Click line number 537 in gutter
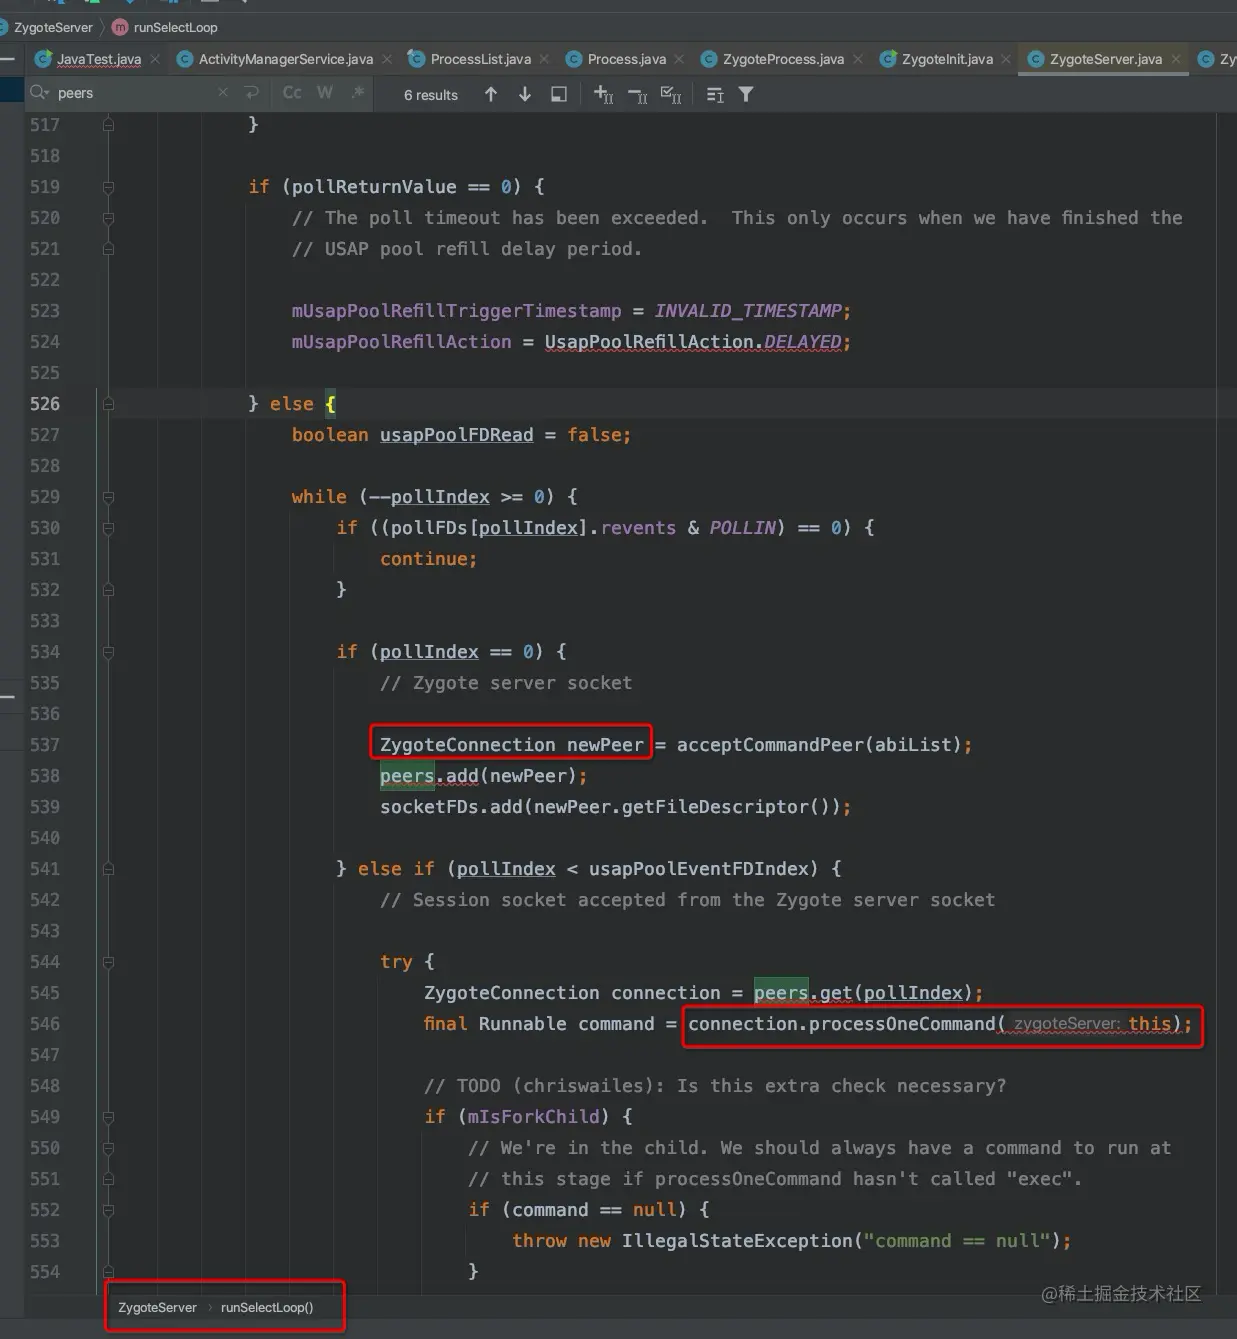 click(x=45, y=745)
